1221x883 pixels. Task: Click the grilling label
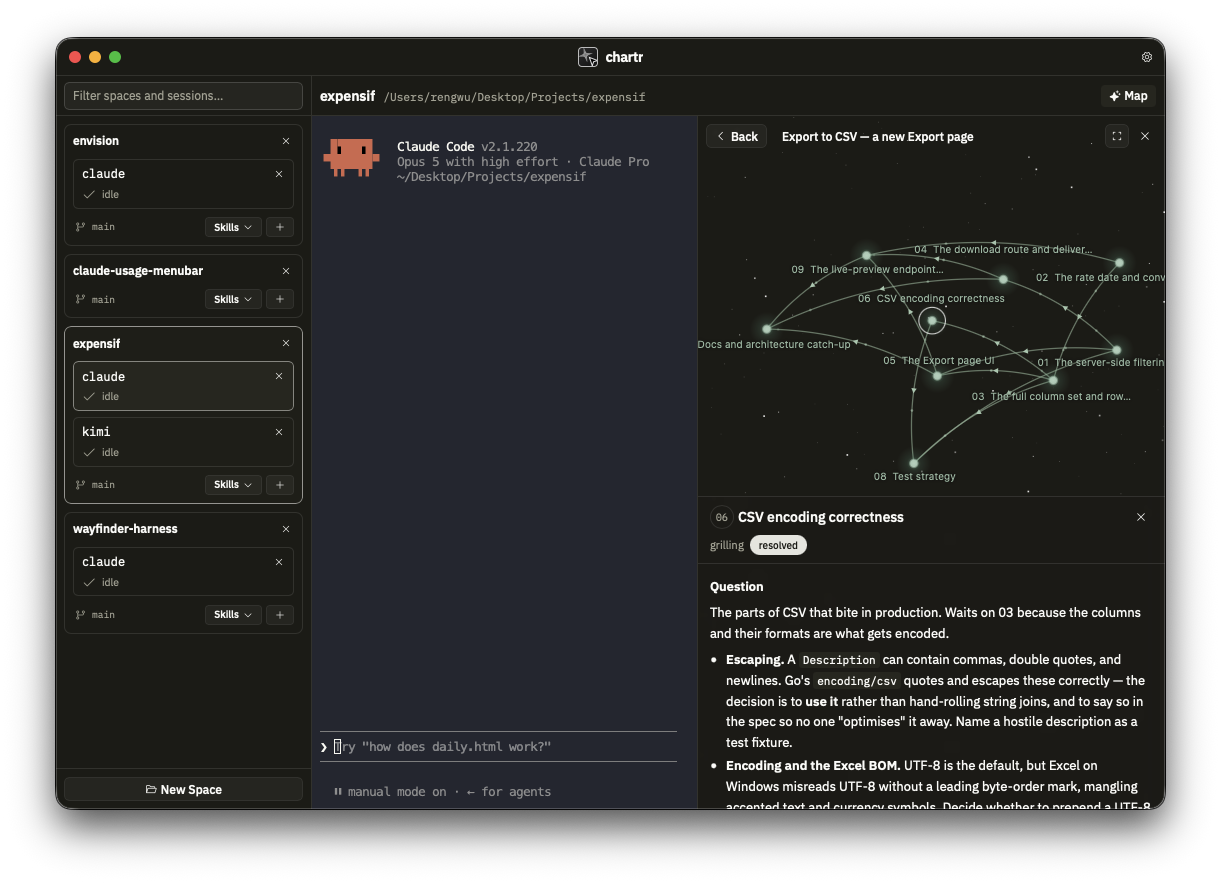pyautogui.click(x=727, y=545)
